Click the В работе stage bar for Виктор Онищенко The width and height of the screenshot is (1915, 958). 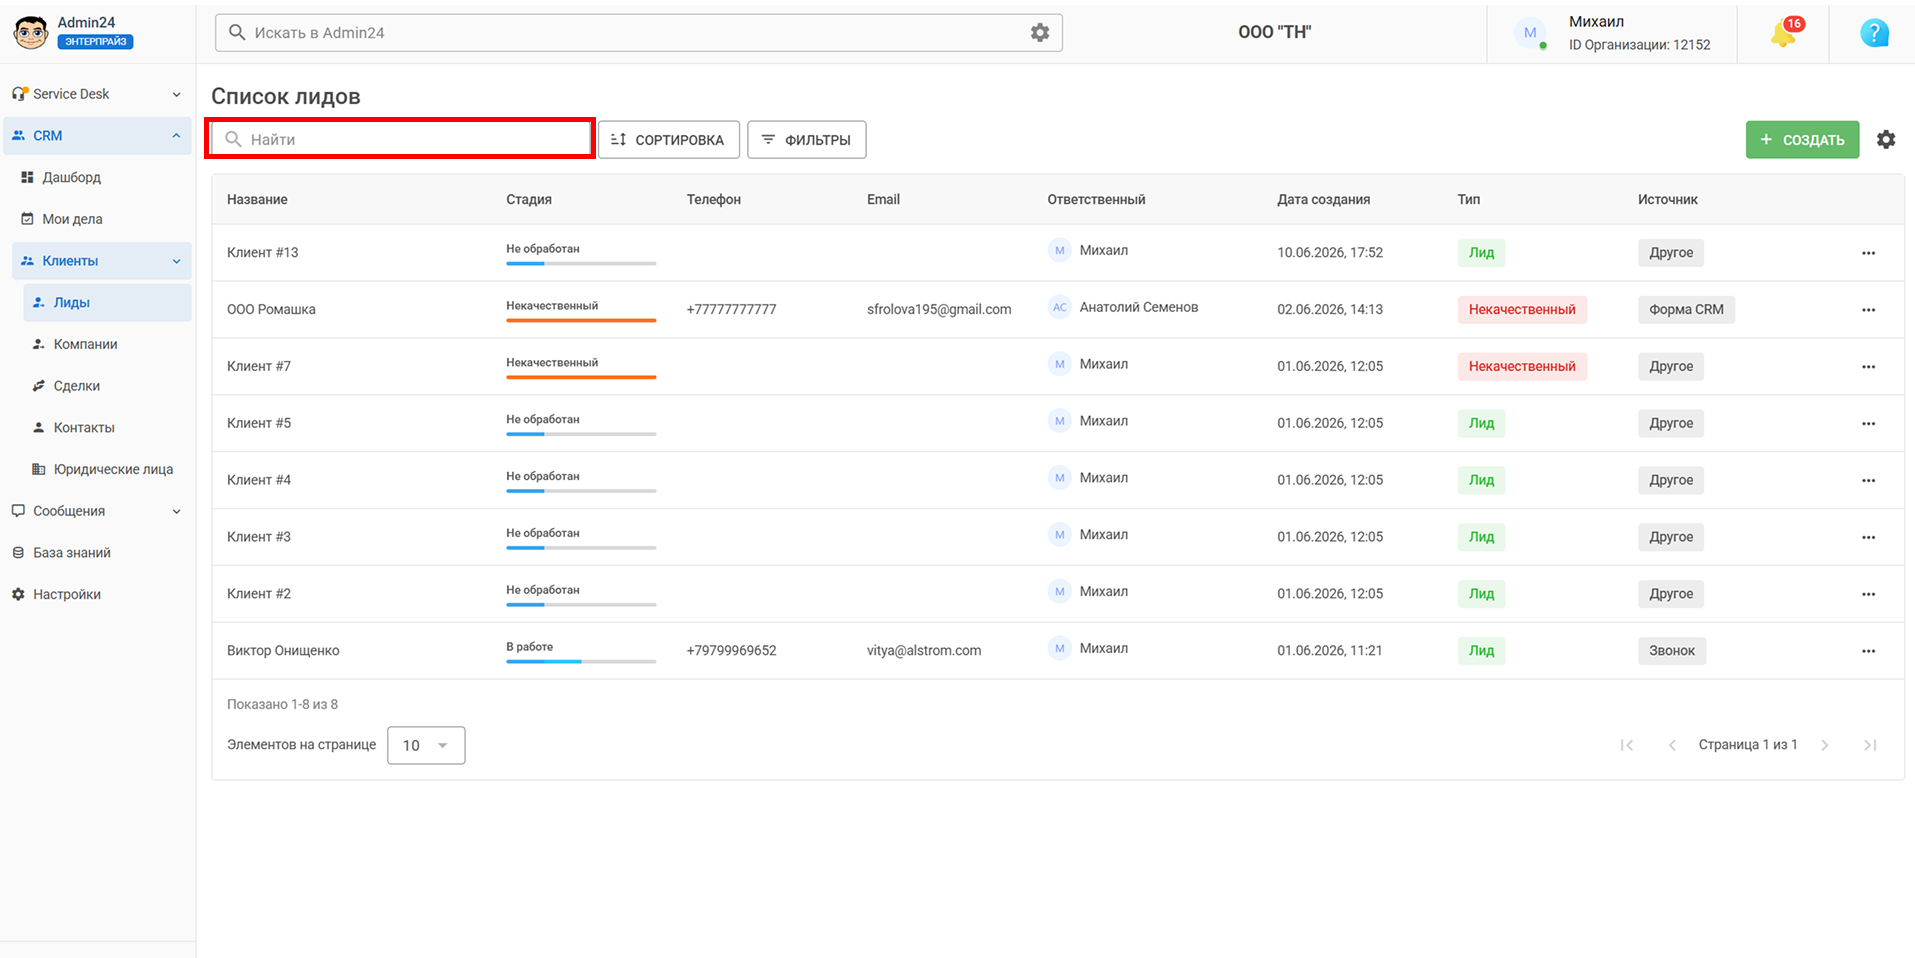pos(581,661)
